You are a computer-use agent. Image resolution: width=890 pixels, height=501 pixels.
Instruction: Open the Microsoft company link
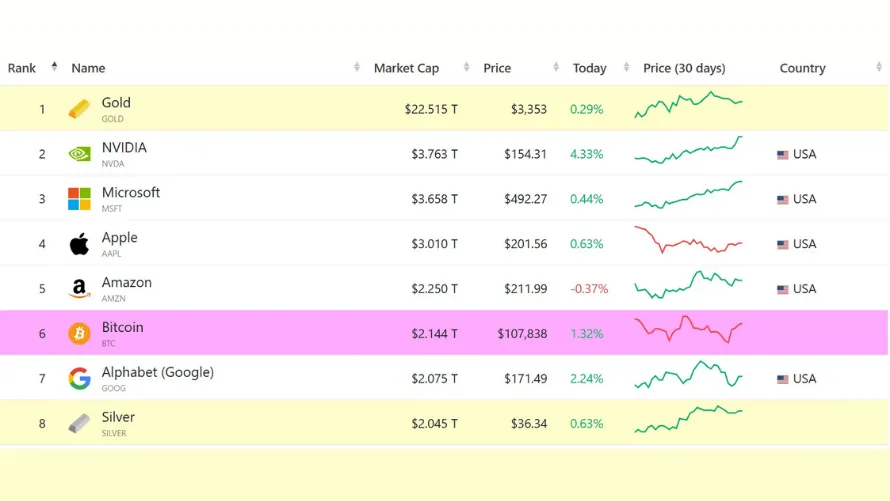coord(131,192)
